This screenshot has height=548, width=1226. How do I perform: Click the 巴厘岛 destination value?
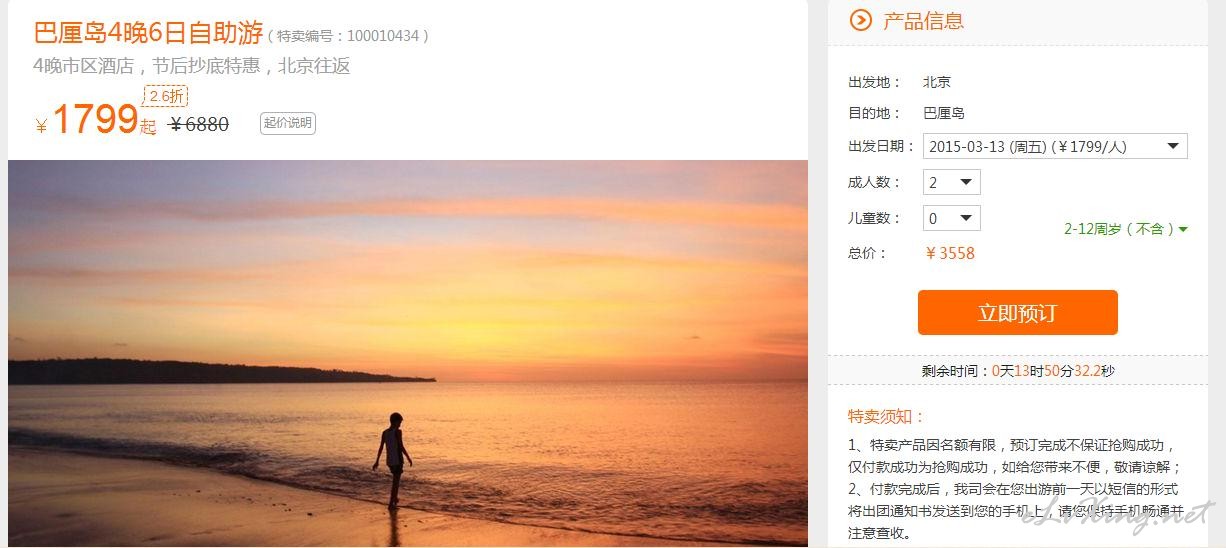pos(944,114)
